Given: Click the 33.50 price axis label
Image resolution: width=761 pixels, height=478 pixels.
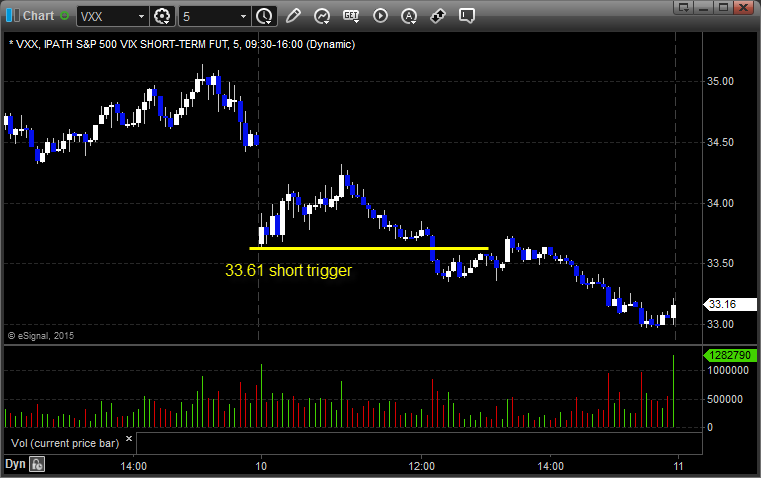Looking at the screenshot, I should tap(720, 264).
